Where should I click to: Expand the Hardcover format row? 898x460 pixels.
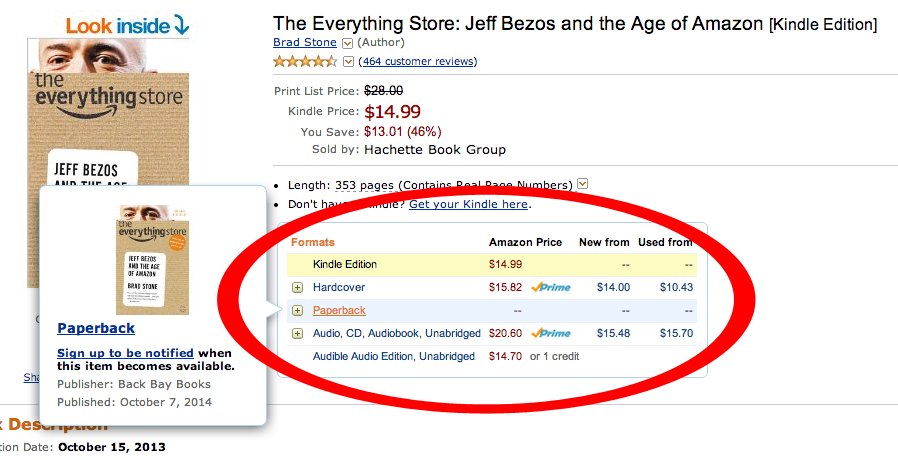297,287
